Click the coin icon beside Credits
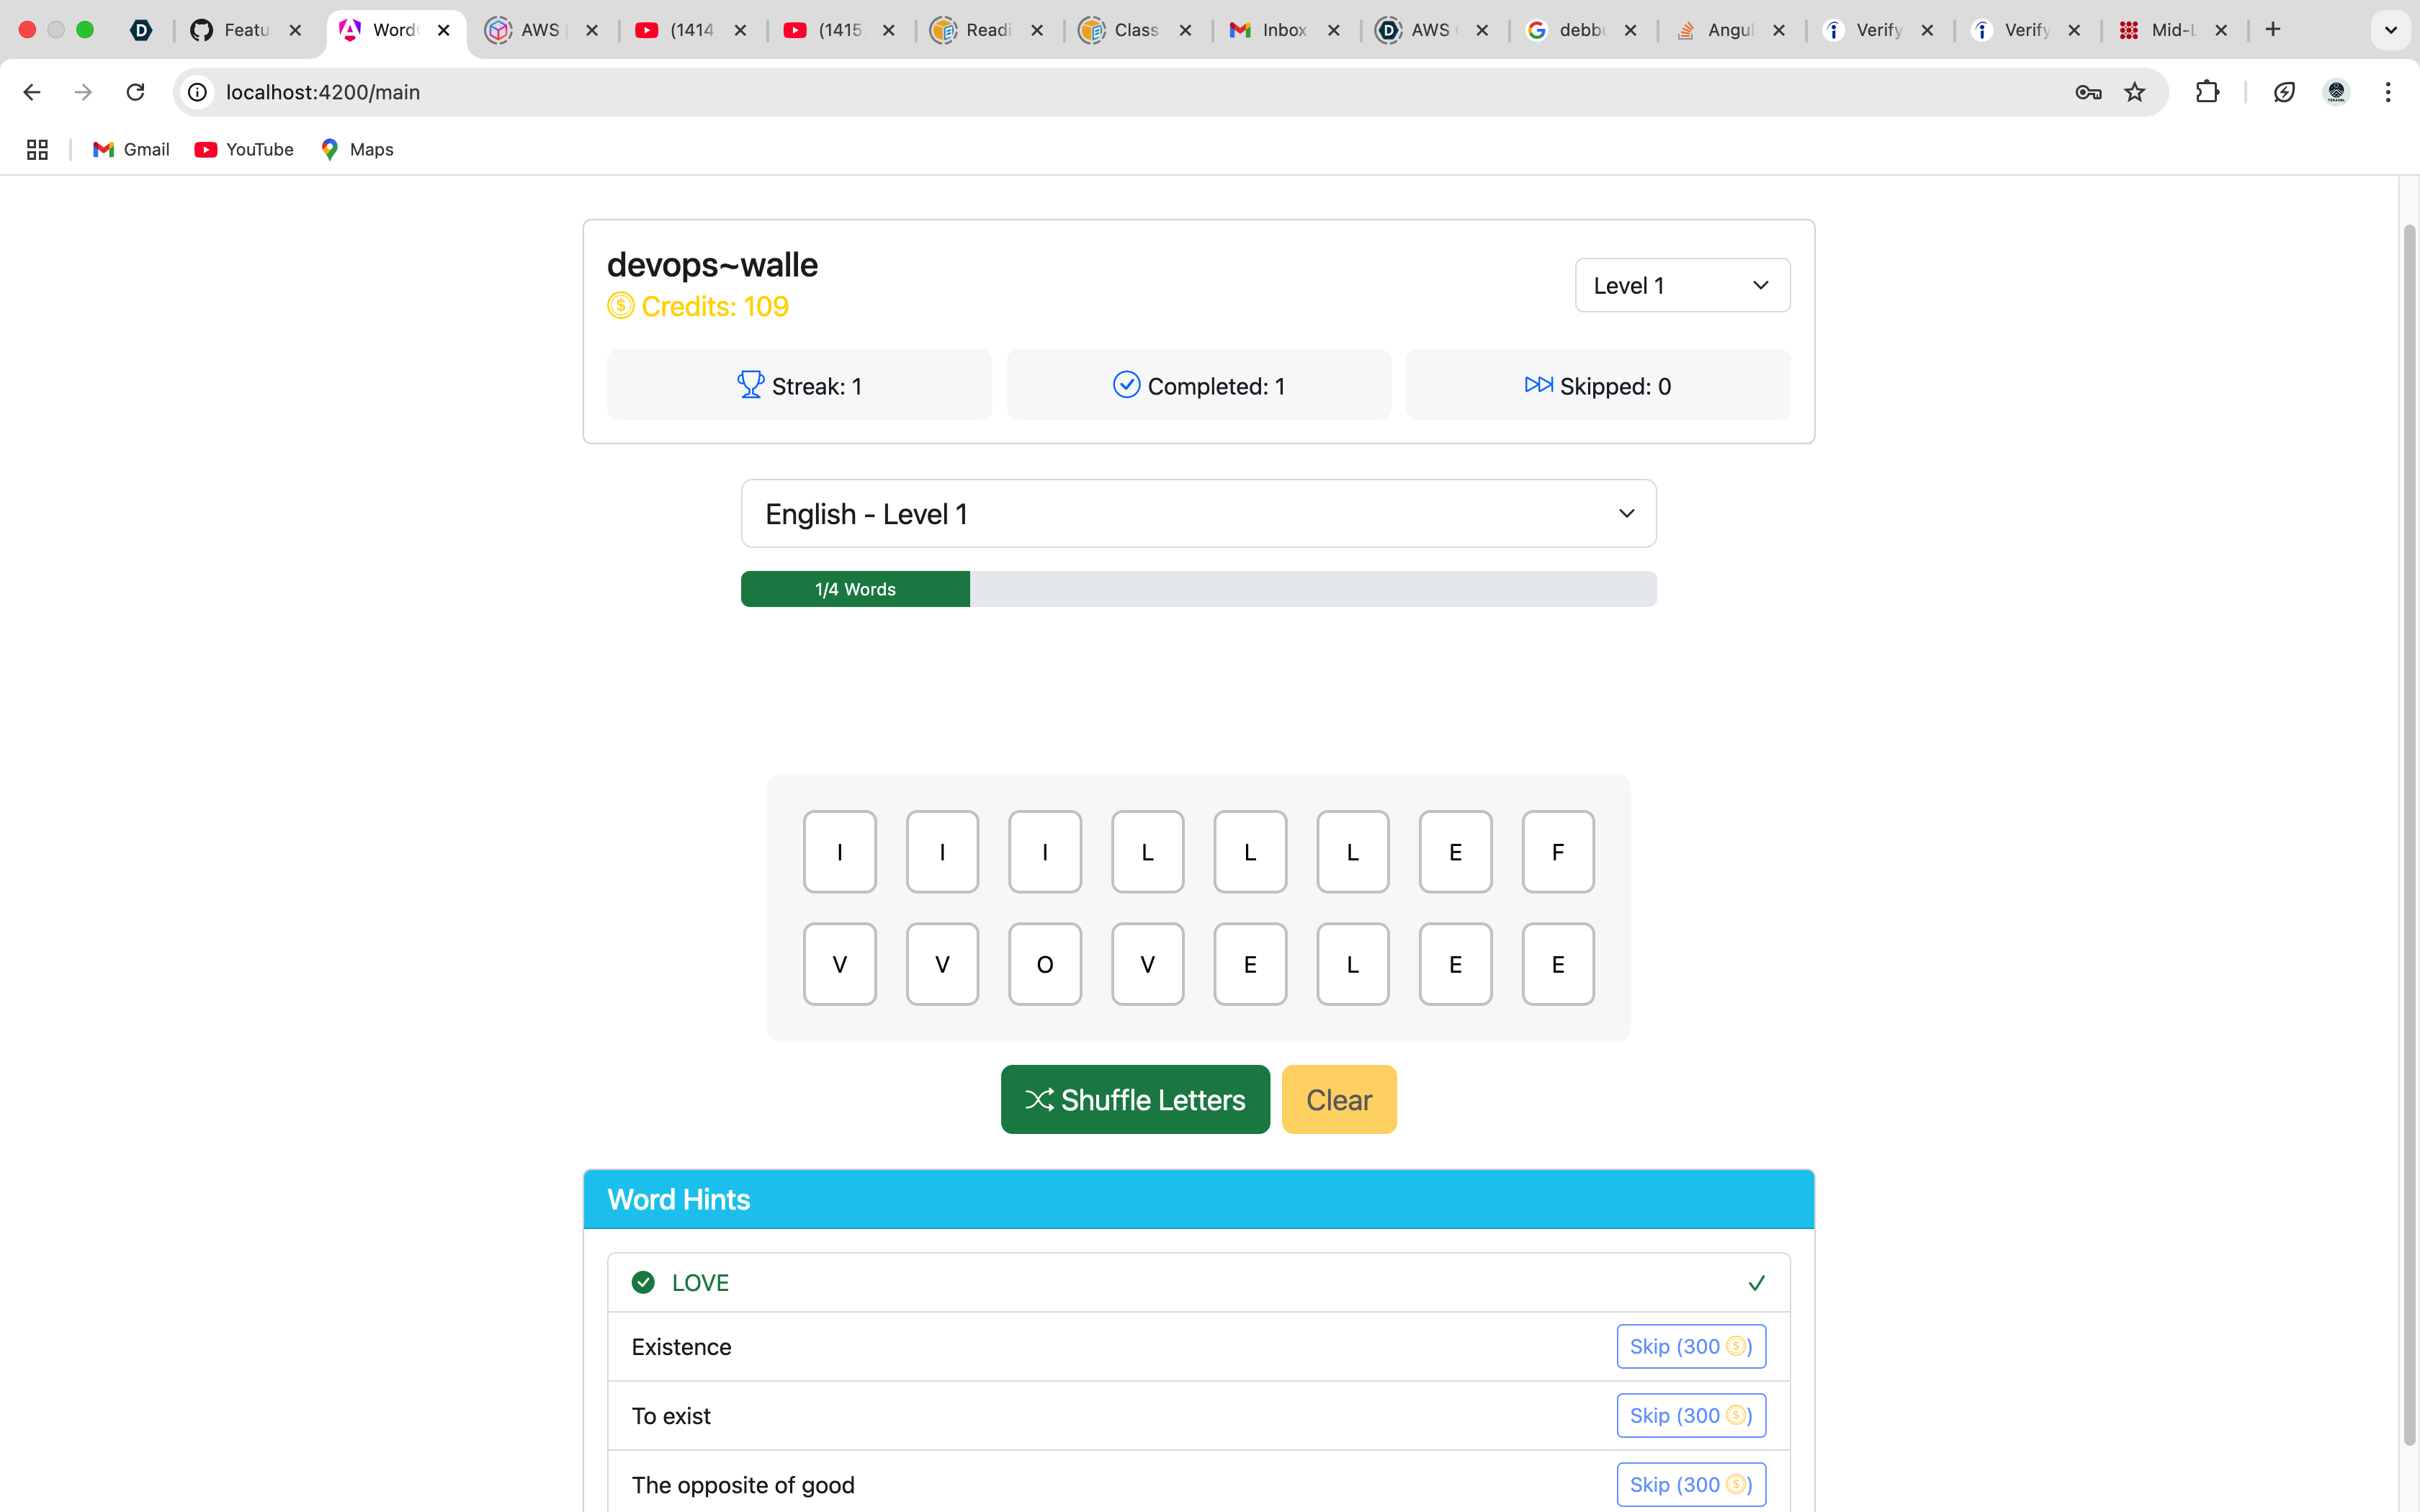This screenshot has width=2420, height=1512. (620, 306)
